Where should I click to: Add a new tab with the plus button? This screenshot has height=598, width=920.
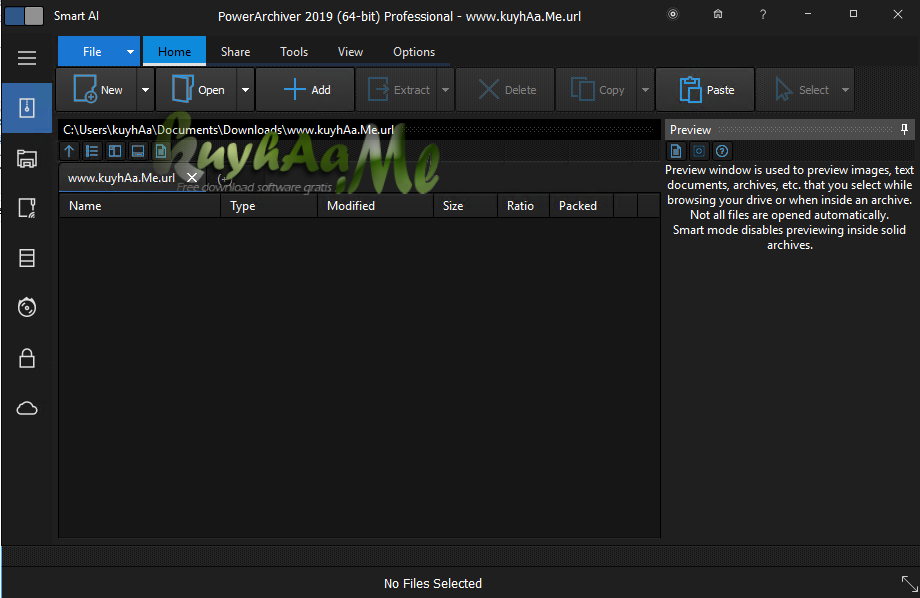pos(222,178)
